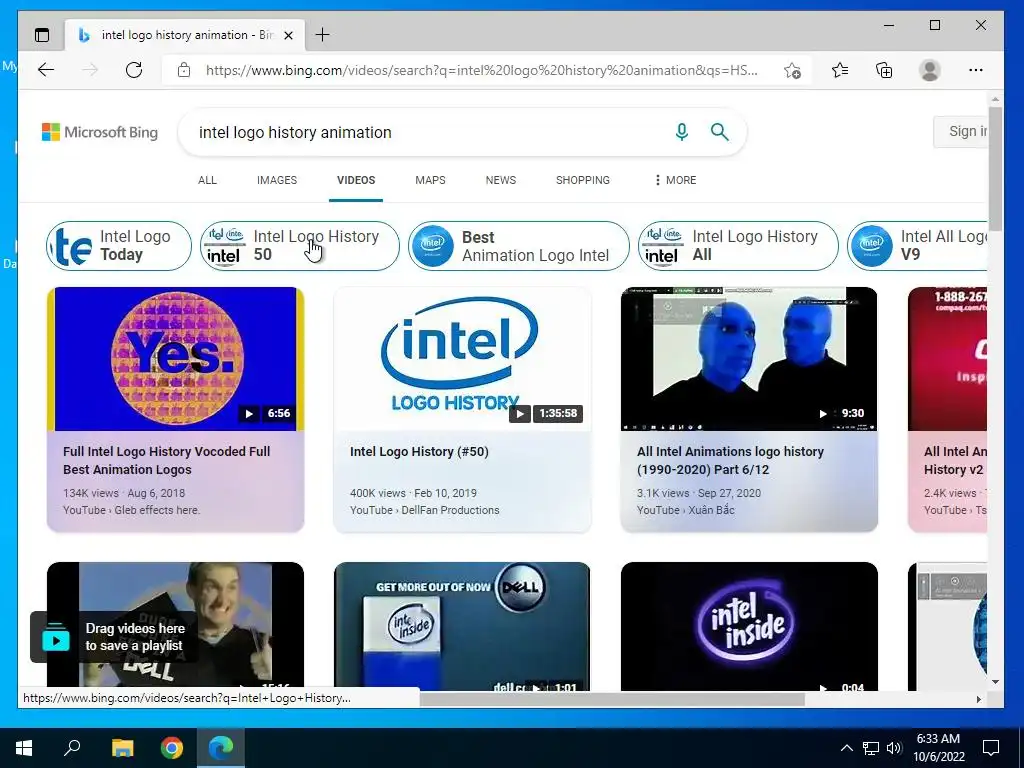Open the browser profile avatar
Image resolution: width=1024 pixels, height=768 pixels.
929,70
